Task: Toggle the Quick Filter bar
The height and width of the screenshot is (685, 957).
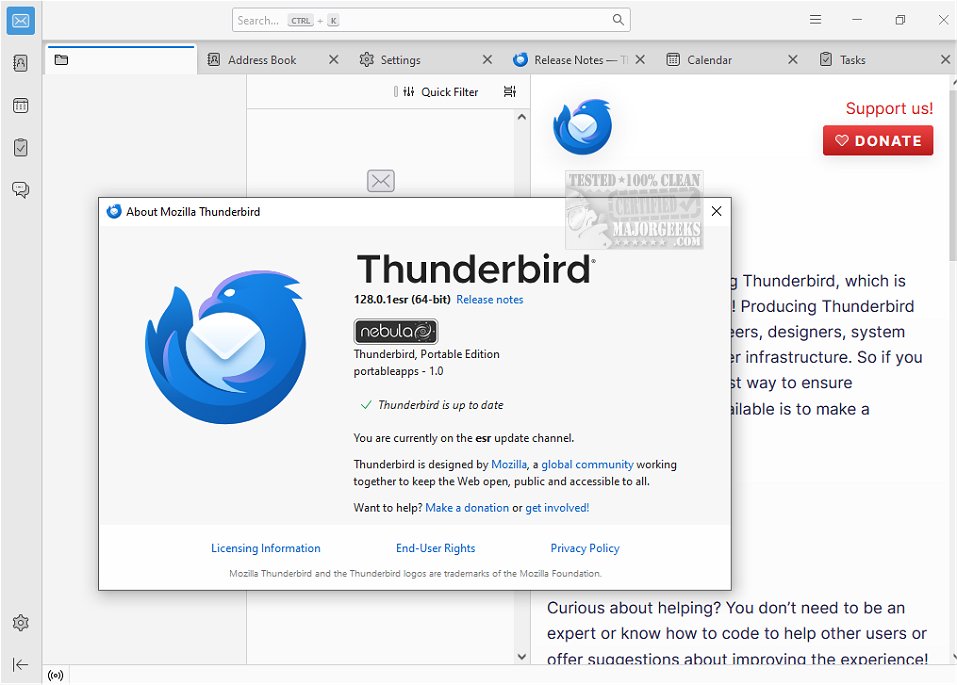Action: pyautogui.click(x=441, y=92)
